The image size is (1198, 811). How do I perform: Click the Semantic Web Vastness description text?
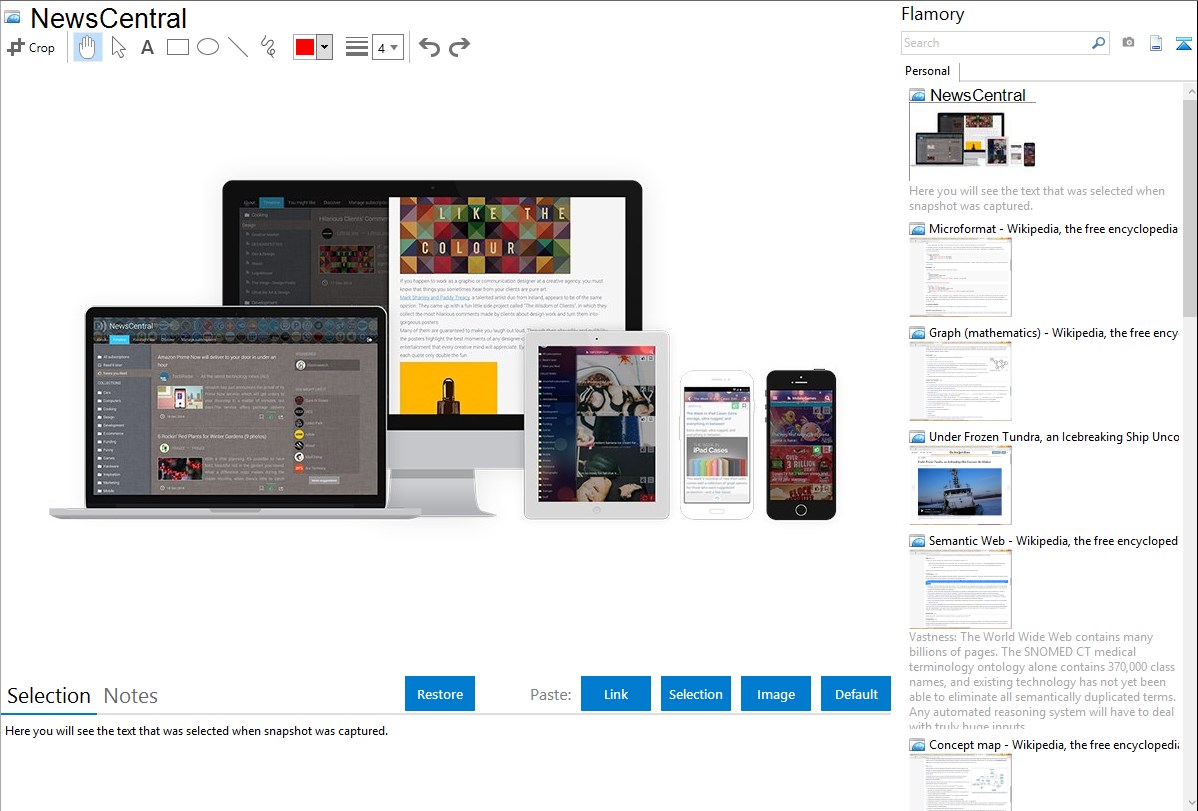click(1042, 681)
